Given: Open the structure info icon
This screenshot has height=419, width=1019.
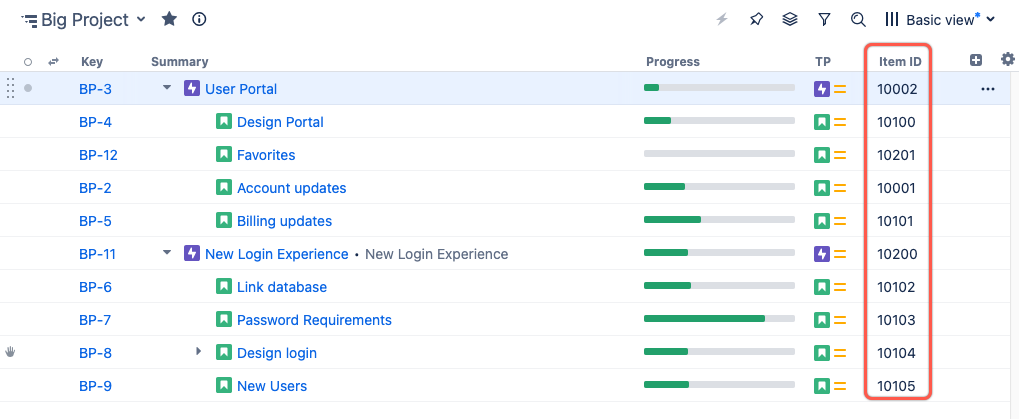Looking at the screenshot, I should (x=199, y=19).
